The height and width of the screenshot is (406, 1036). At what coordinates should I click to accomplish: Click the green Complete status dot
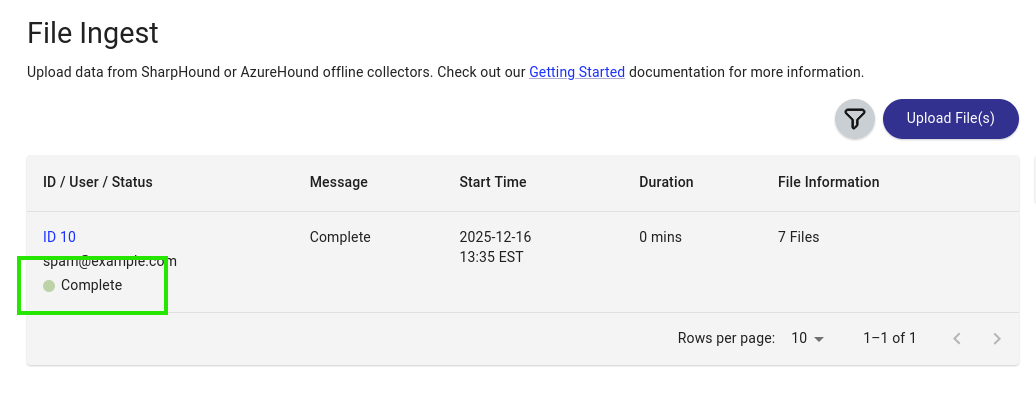(49, 286)
